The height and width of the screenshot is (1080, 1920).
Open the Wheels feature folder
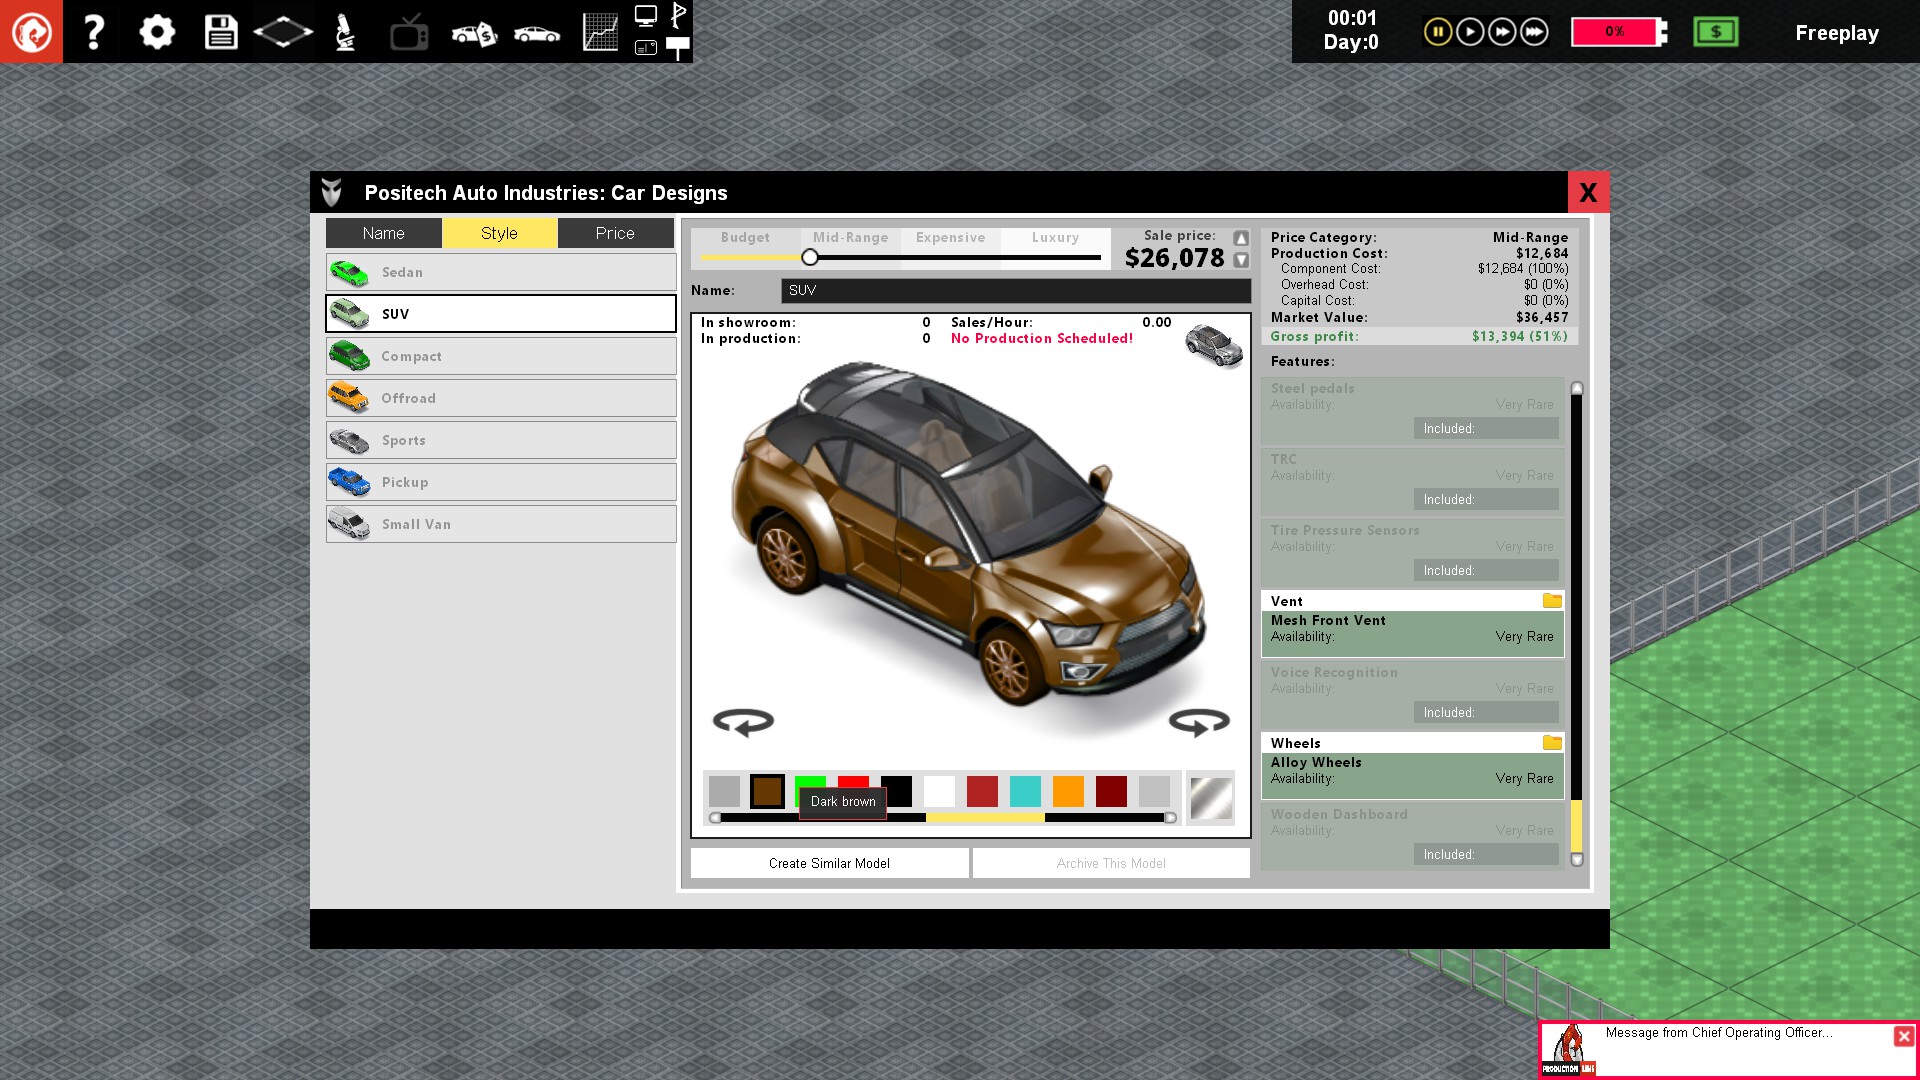click(1552, 743)
